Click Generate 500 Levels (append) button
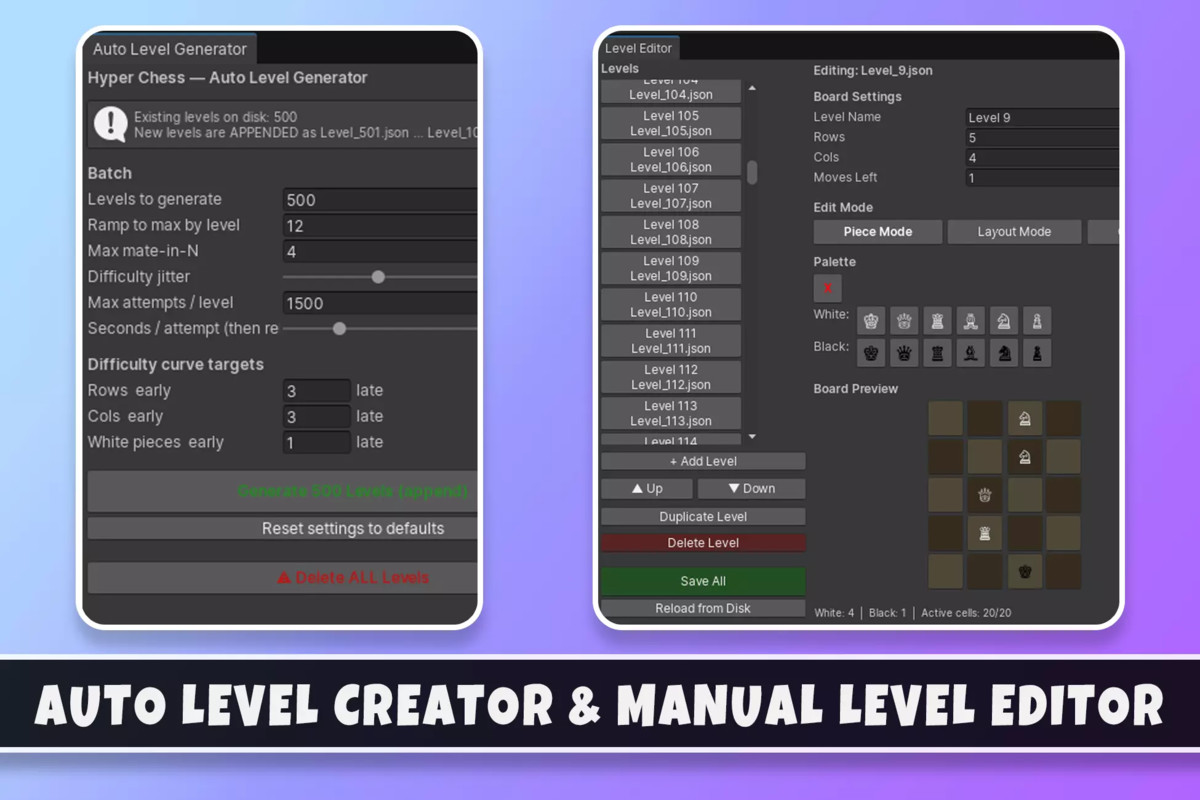Screen dimensions: 1200x800 (x=283, y=491)
